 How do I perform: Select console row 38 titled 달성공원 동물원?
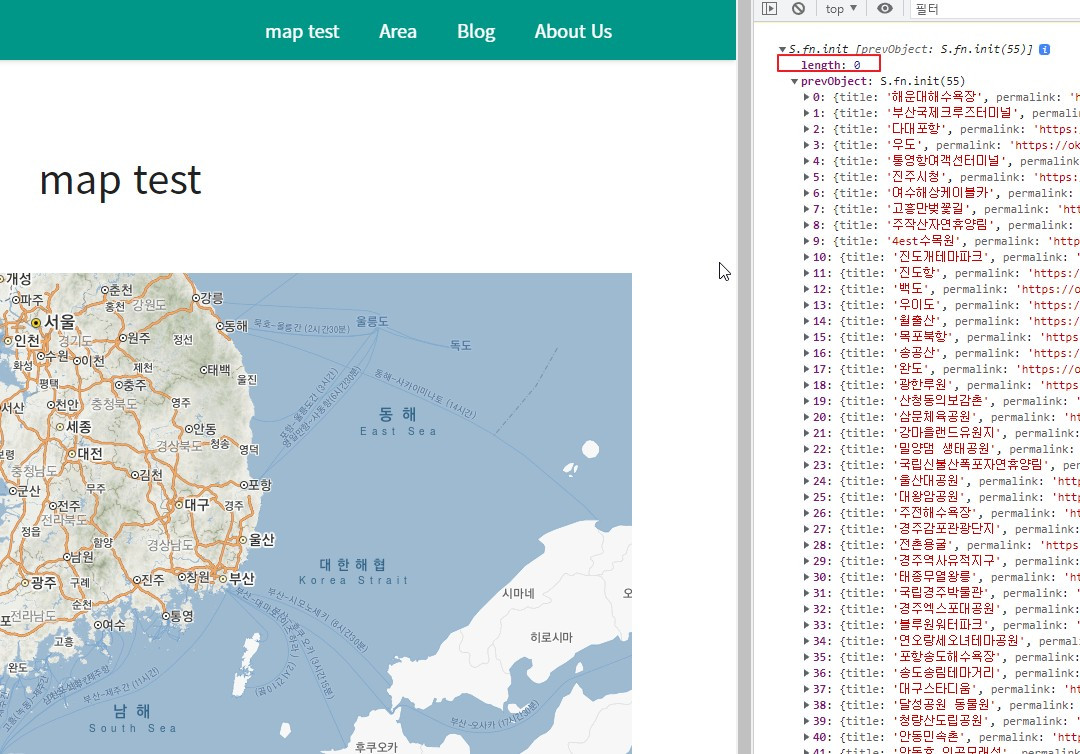941,705
